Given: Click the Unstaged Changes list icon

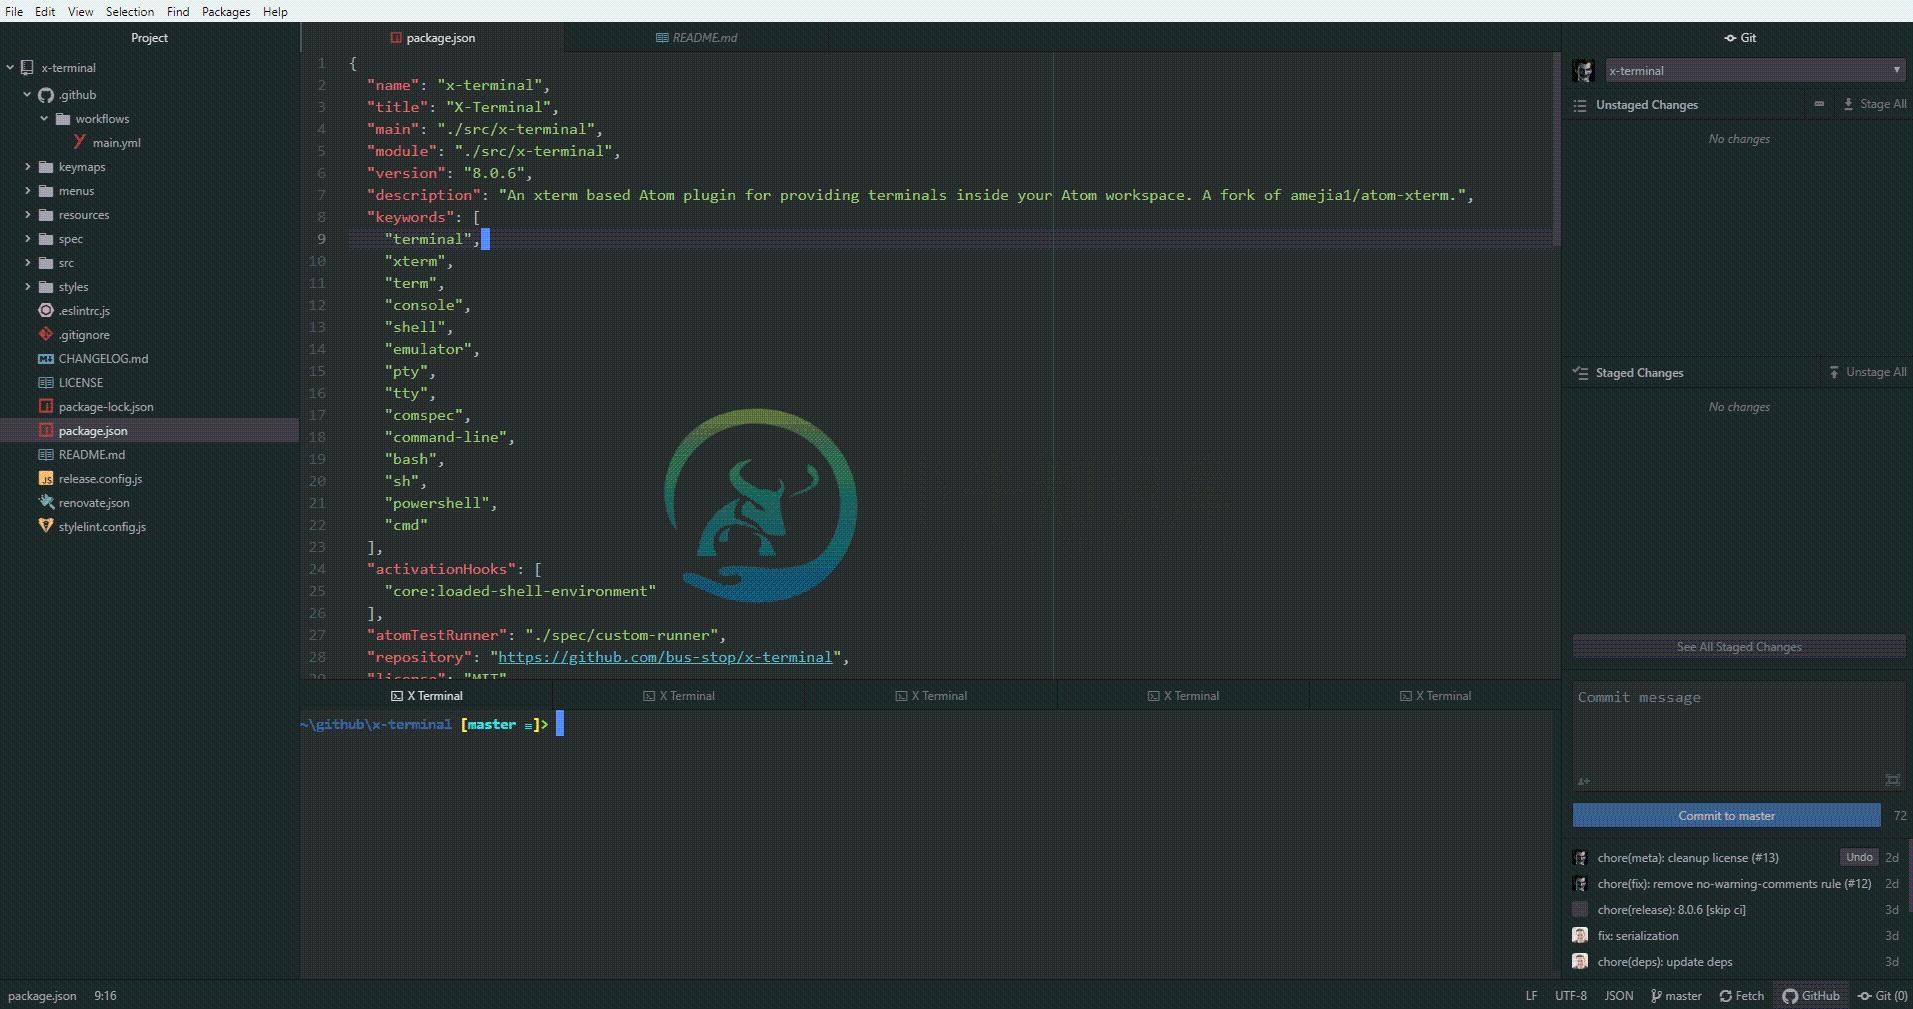Looking at the screenshot, I should (x=1580, y=105).
